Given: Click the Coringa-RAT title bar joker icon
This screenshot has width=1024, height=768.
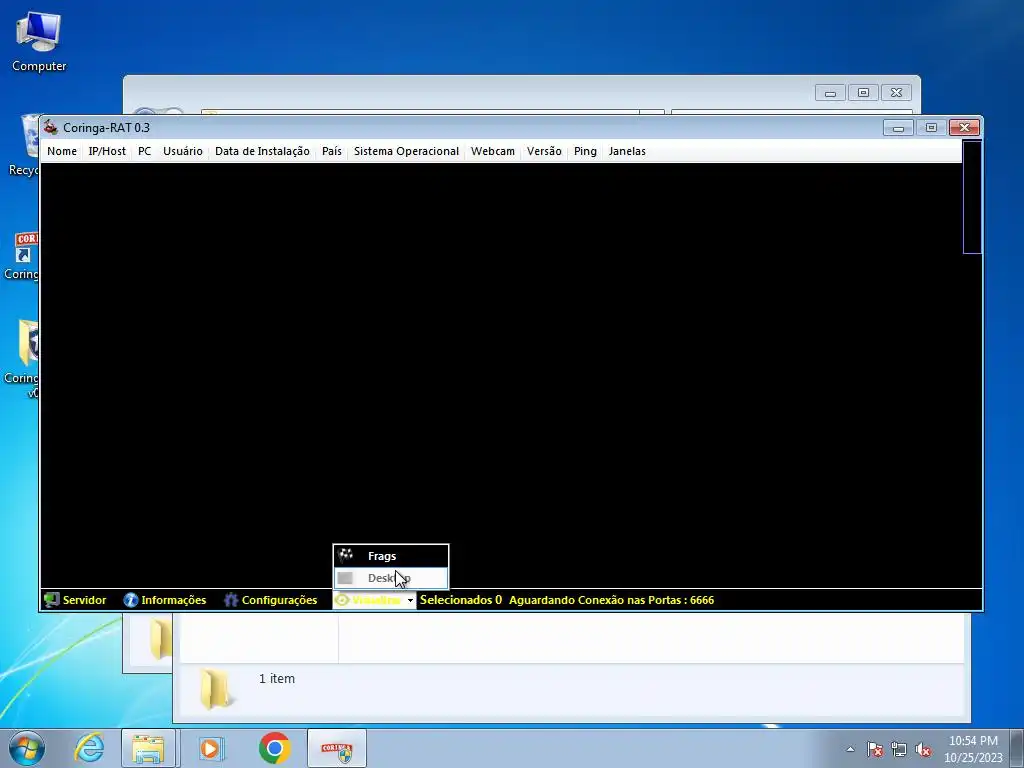Looking at the screenshot, I should click(x=51, y=127).
